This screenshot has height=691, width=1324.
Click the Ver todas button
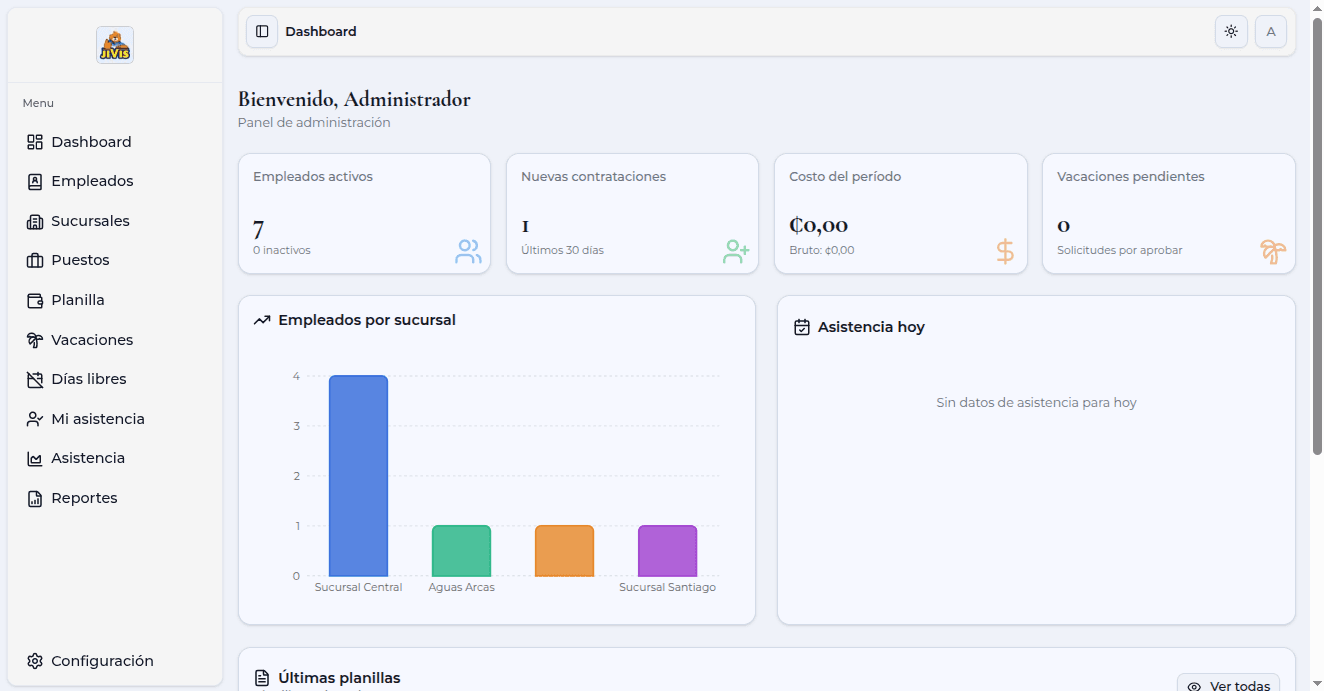1228,684
